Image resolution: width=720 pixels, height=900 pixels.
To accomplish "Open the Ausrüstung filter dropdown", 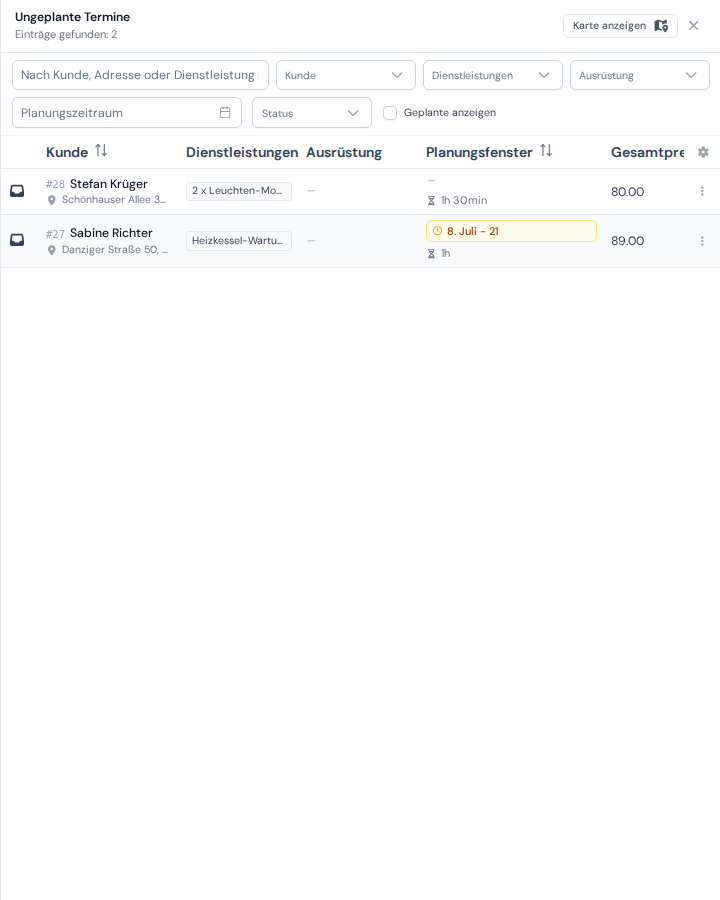I will pyautogui.click(x=640, y=75).
